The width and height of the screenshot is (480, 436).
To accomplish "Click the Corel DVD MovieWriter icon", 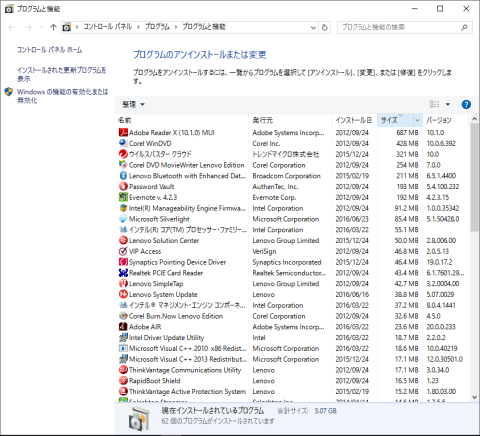I will 123,165.
